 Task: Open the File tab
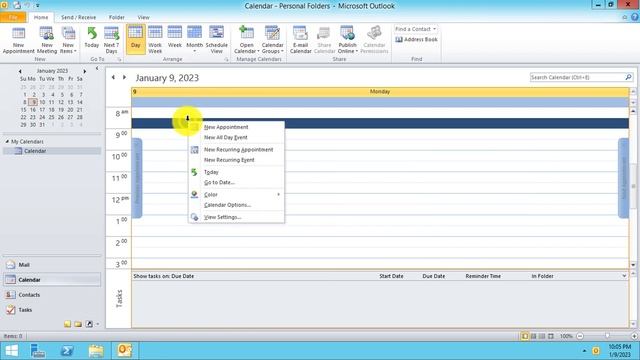click(13, 17)
